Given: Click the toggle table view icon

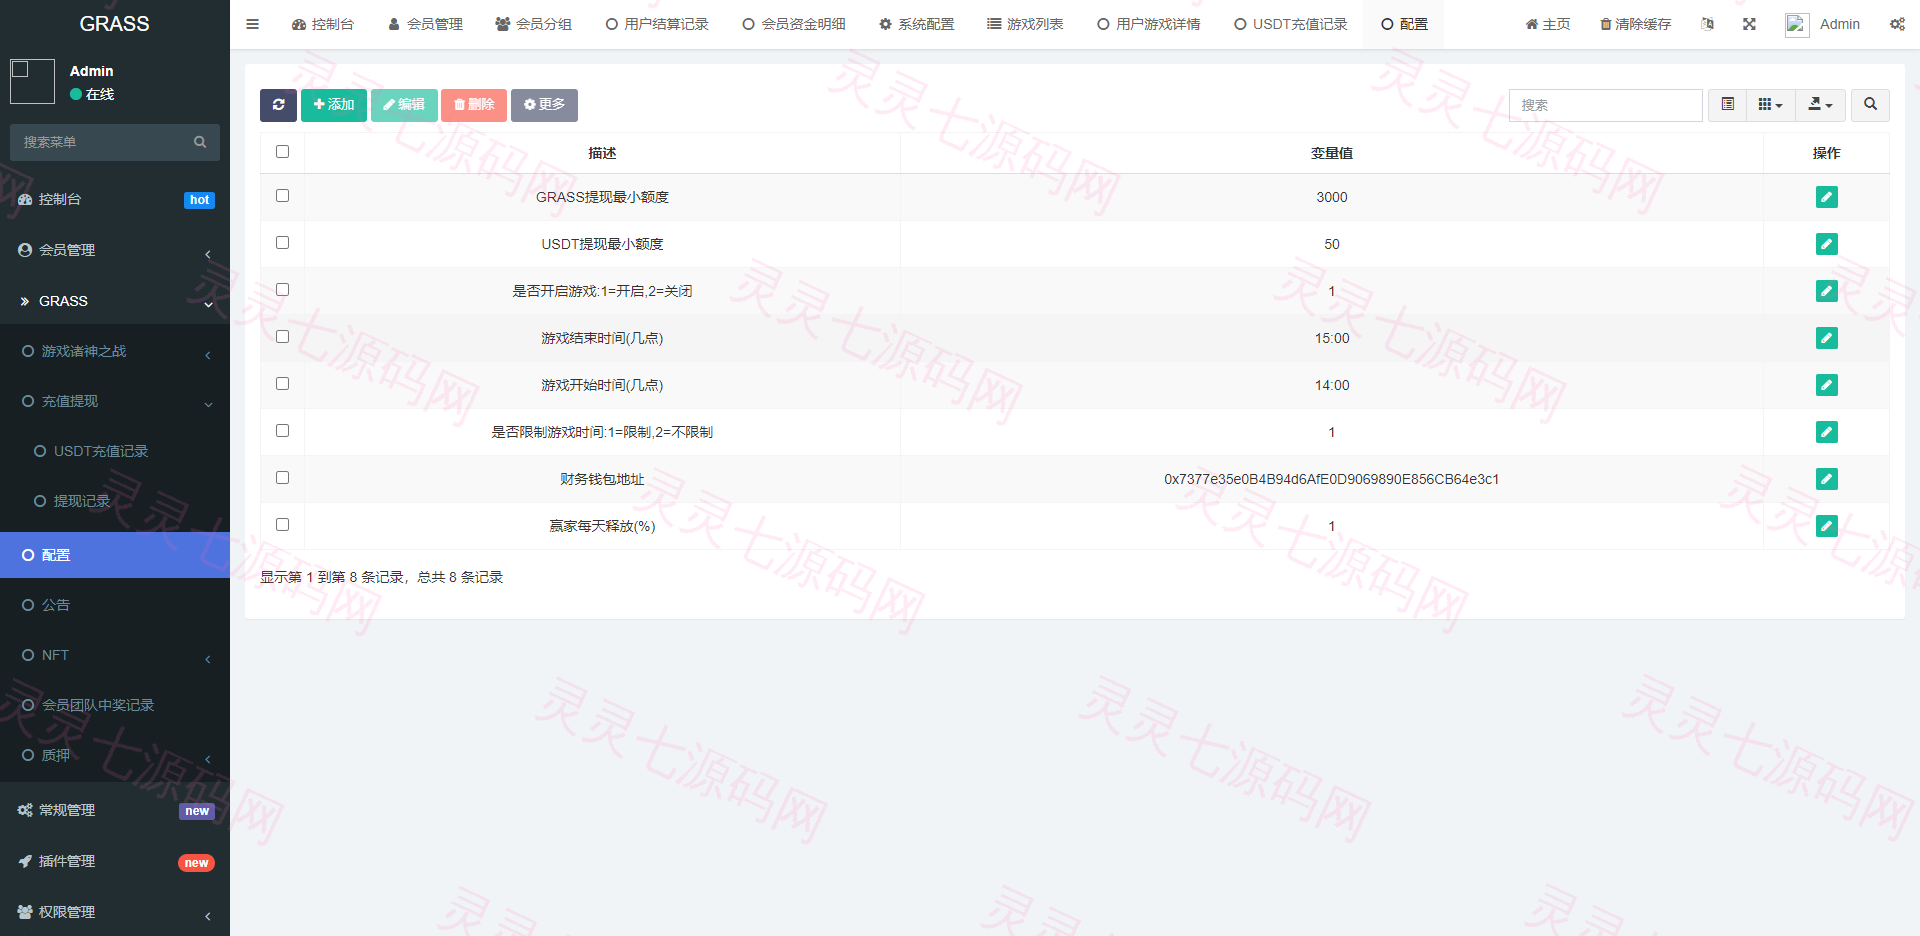Looking at the screenshot, I should tap(1727, 105).
